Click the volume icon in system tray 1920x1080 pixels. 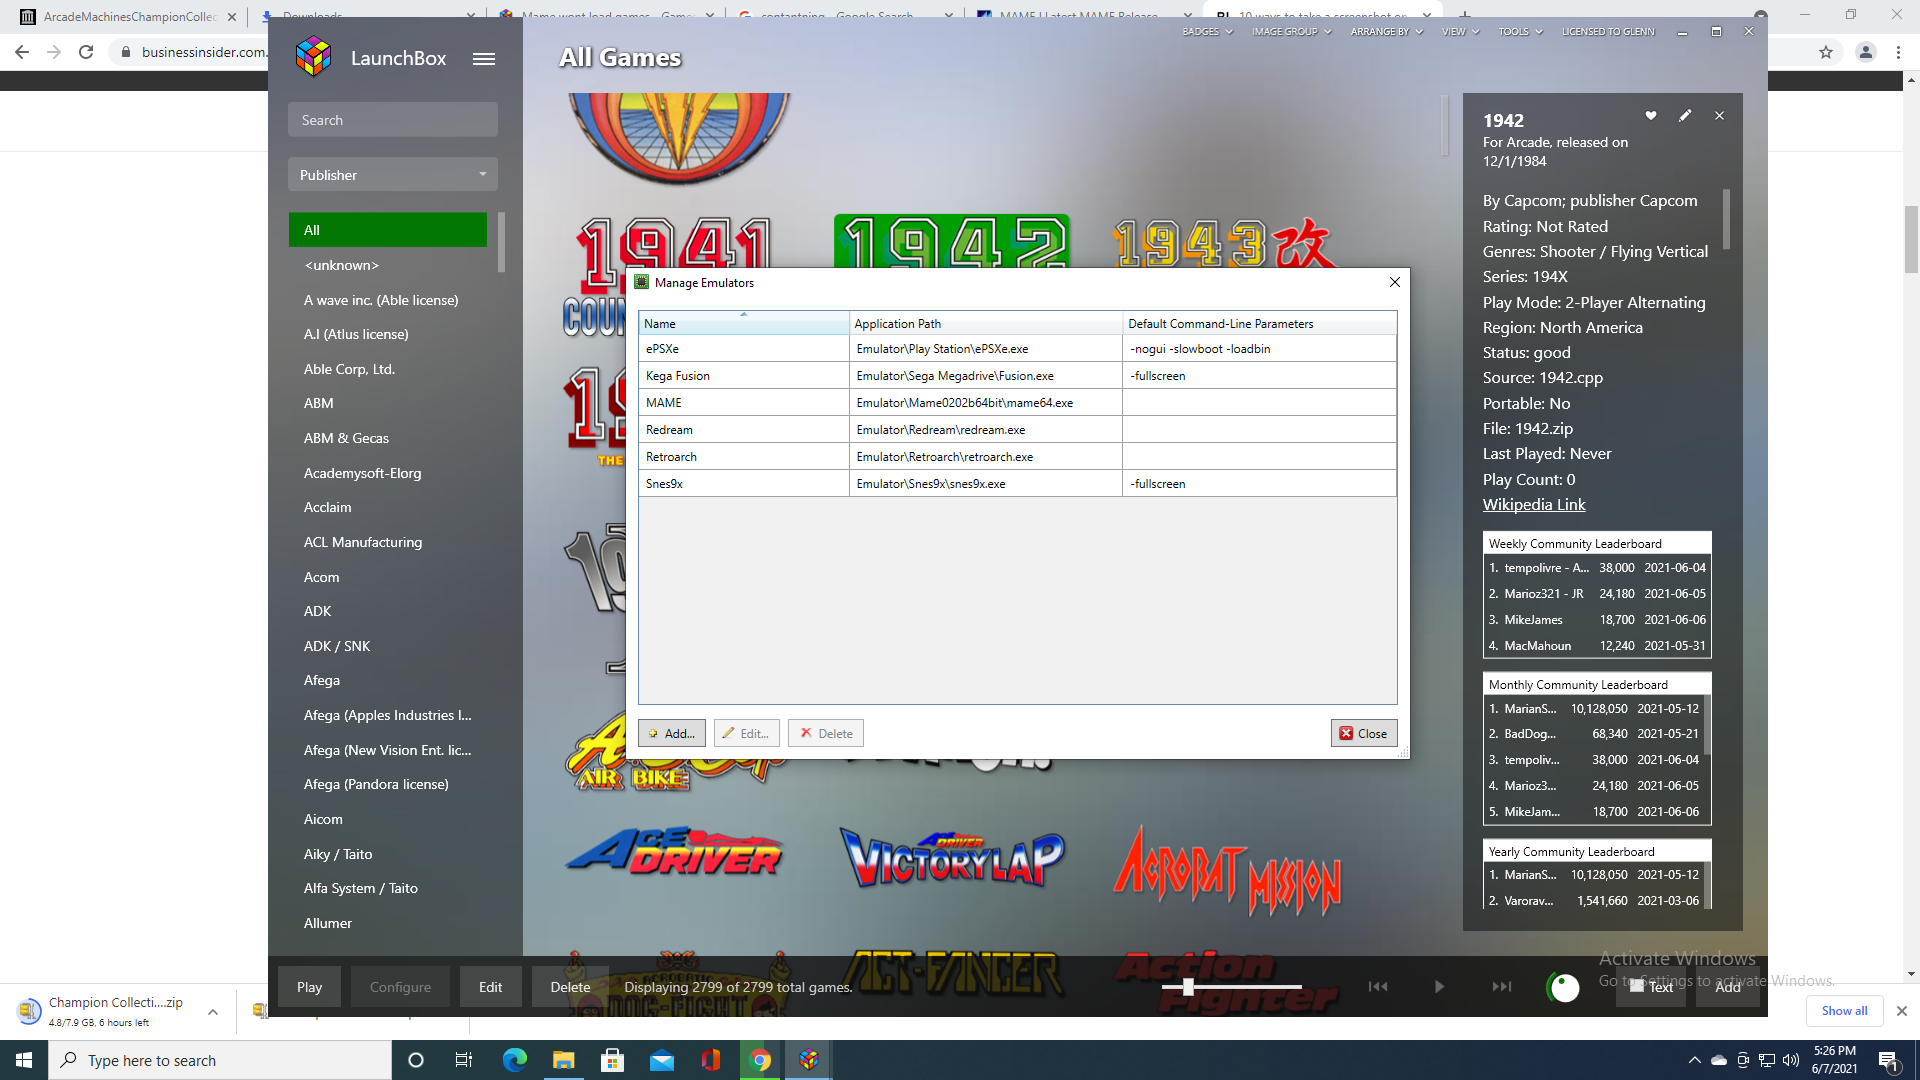coord(1791,1060)
